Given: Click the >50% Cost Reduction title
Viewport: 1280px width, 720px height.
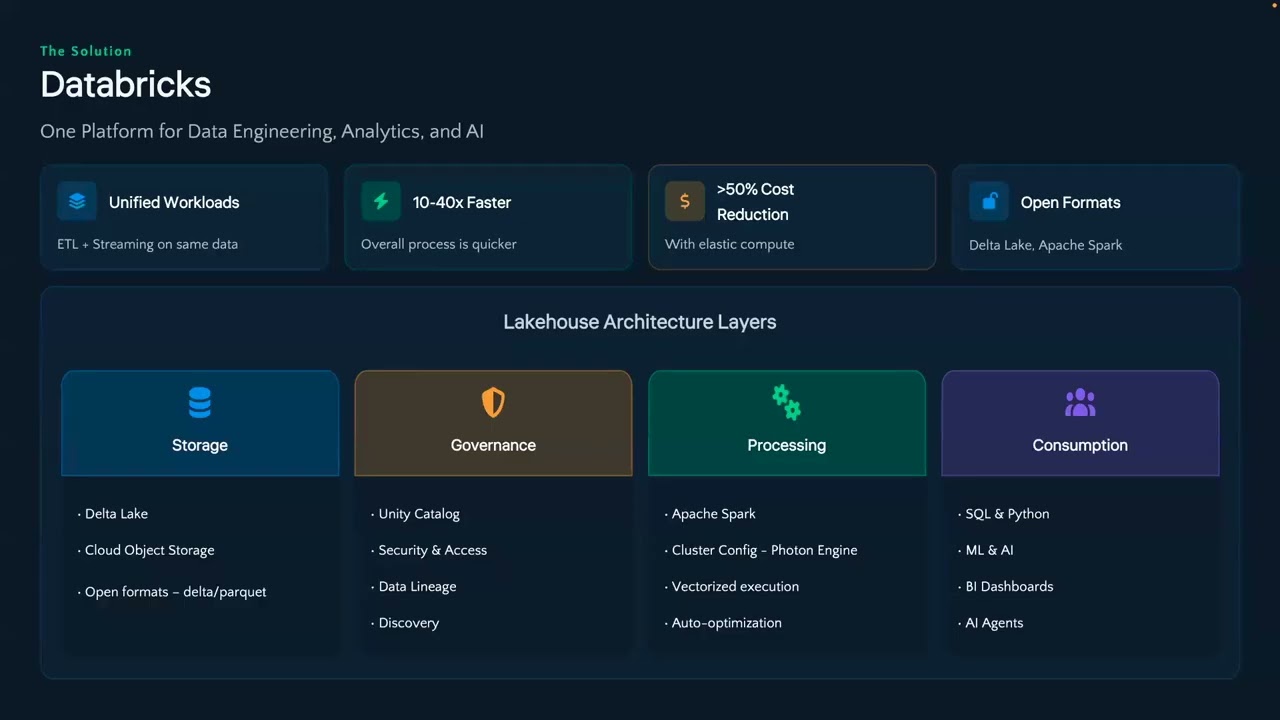Looking at the screenshot, I should click(x=755, y=202).
